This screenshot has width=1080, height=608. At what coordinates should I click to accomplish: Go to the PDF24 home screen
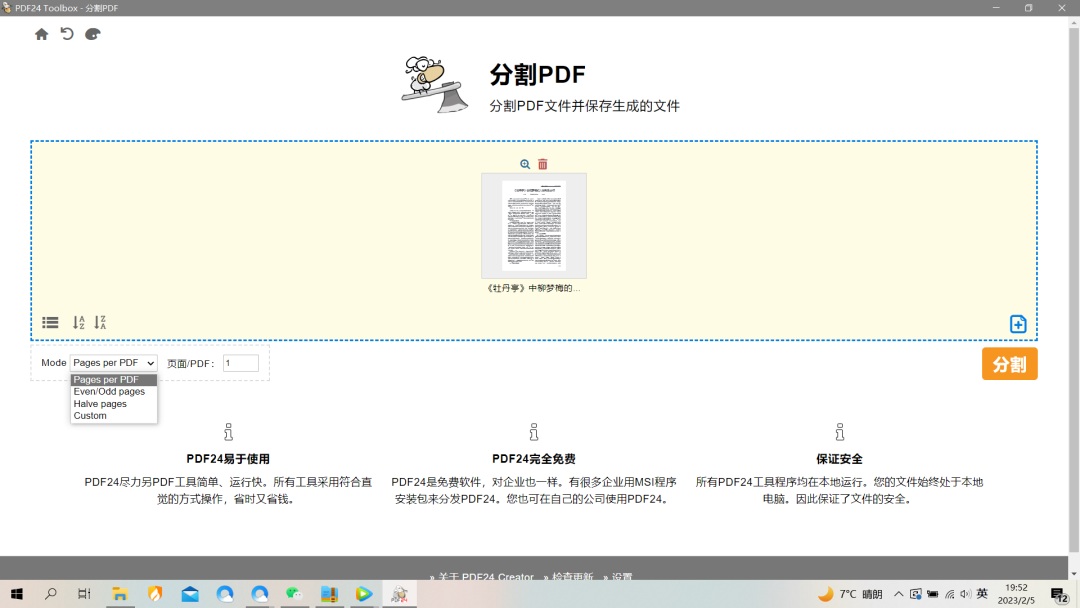[41, 34]
